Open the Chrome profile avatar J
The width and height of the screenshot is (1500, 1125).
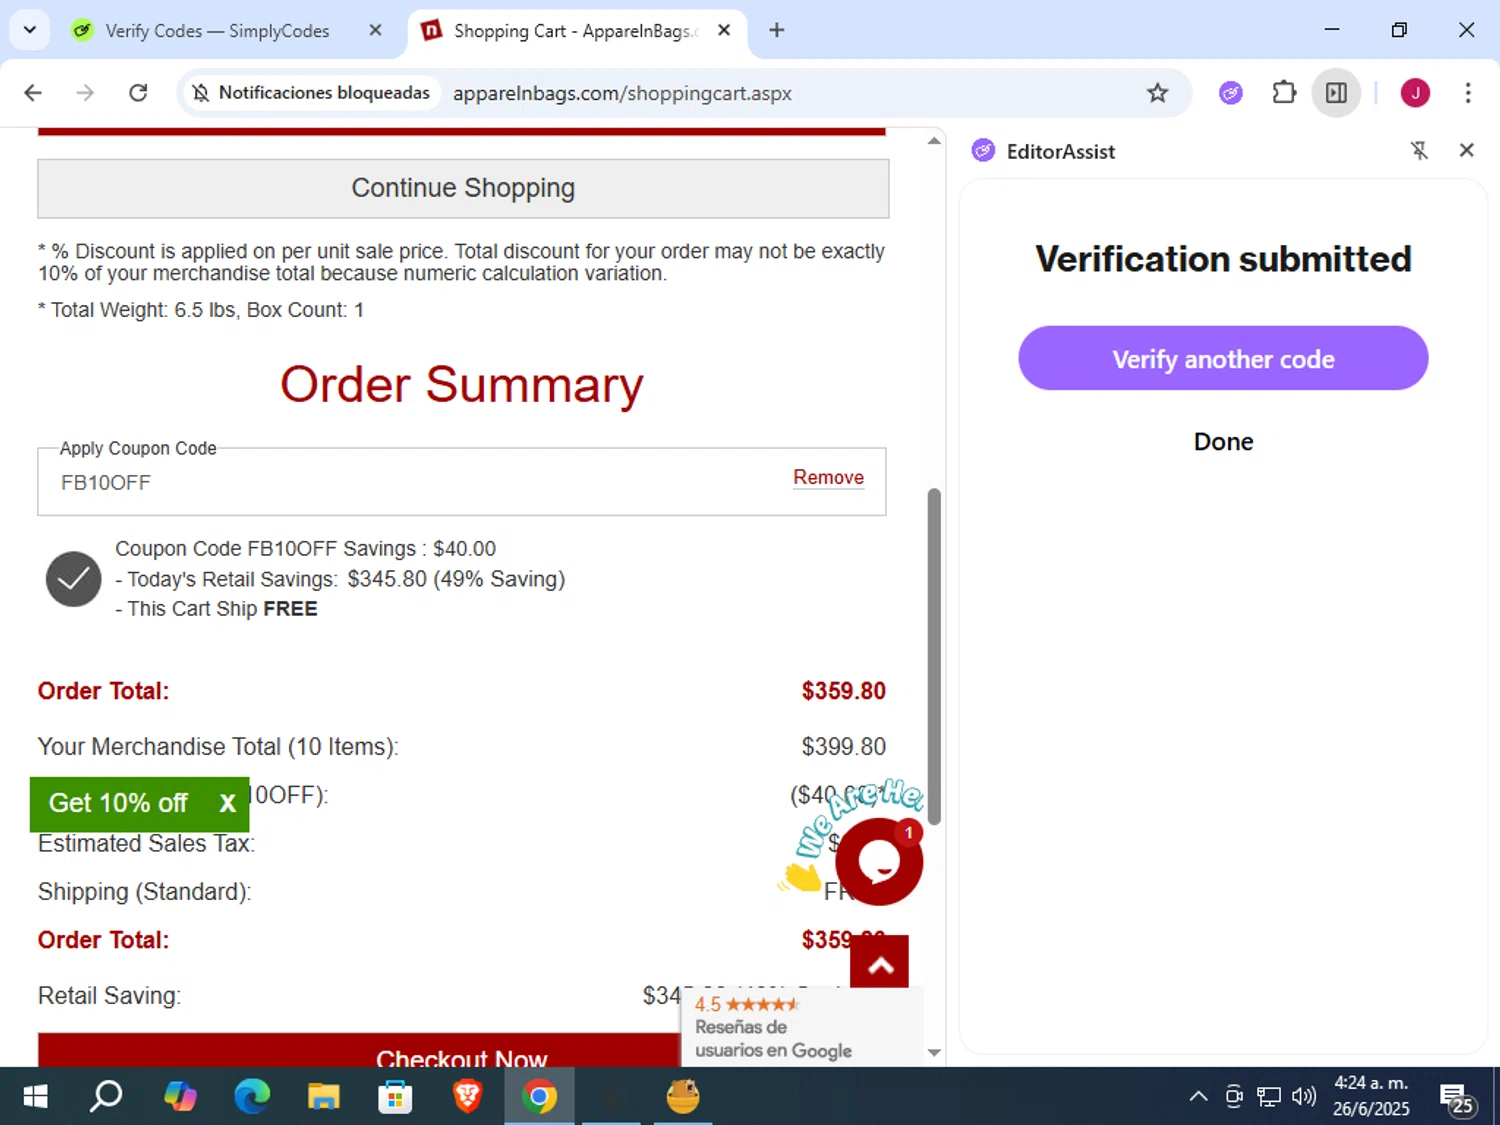1415,93
